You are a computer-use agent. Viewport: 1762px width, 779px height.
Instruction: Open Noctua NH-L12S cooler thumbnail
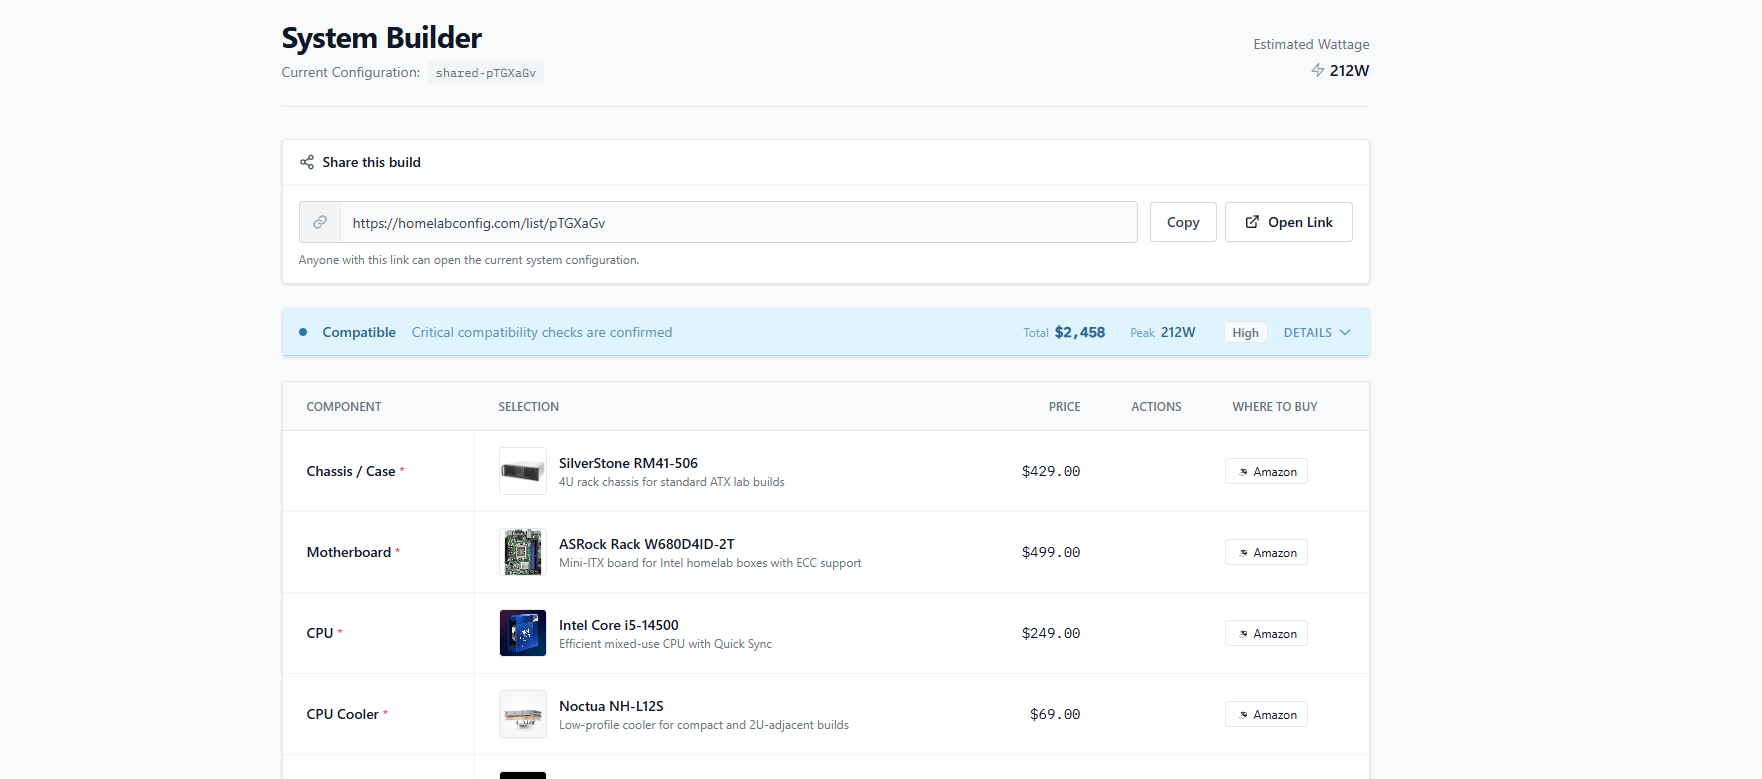[x=523, y=714]
